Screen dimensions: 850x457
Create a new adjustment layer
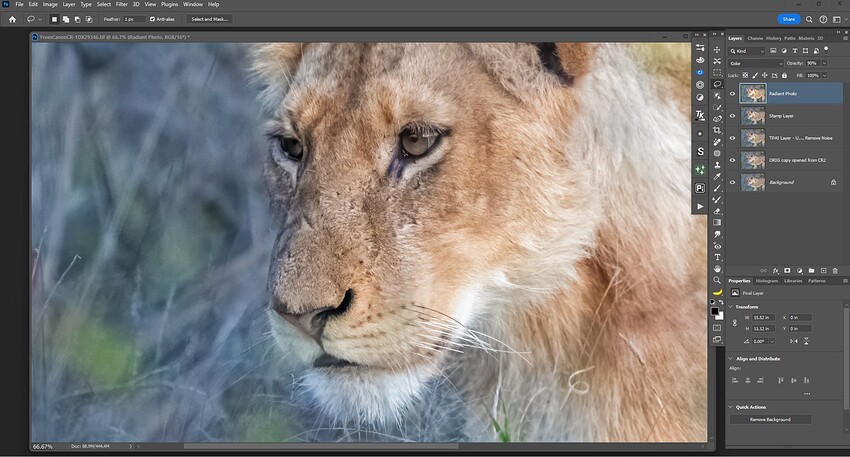pos(799,271)
